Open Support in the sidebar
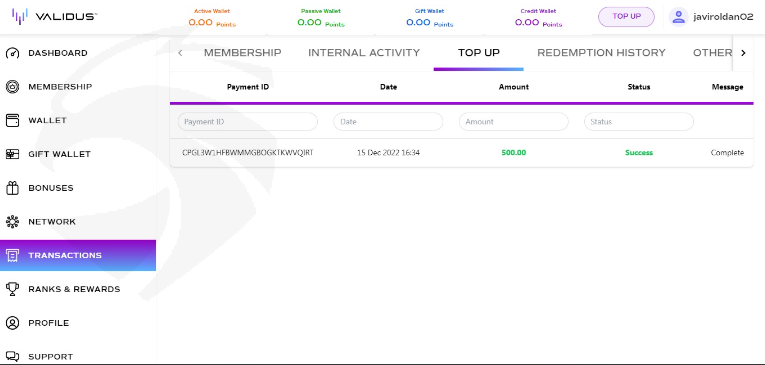Image resolution: width=765 pixels, height=365 pixels. point(50,356)
